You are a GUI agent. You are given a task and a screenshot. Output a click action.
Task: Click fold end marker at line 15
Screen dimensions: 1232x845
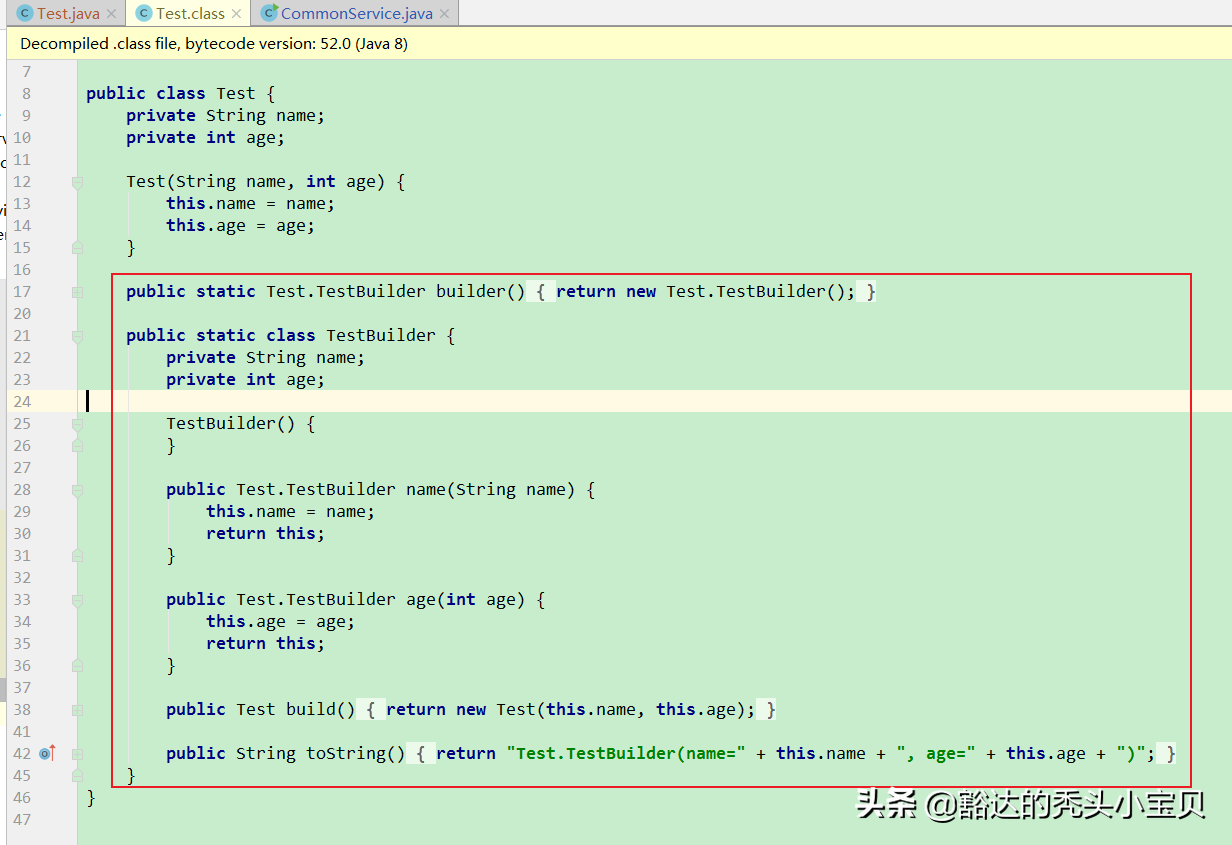[77, 248]
